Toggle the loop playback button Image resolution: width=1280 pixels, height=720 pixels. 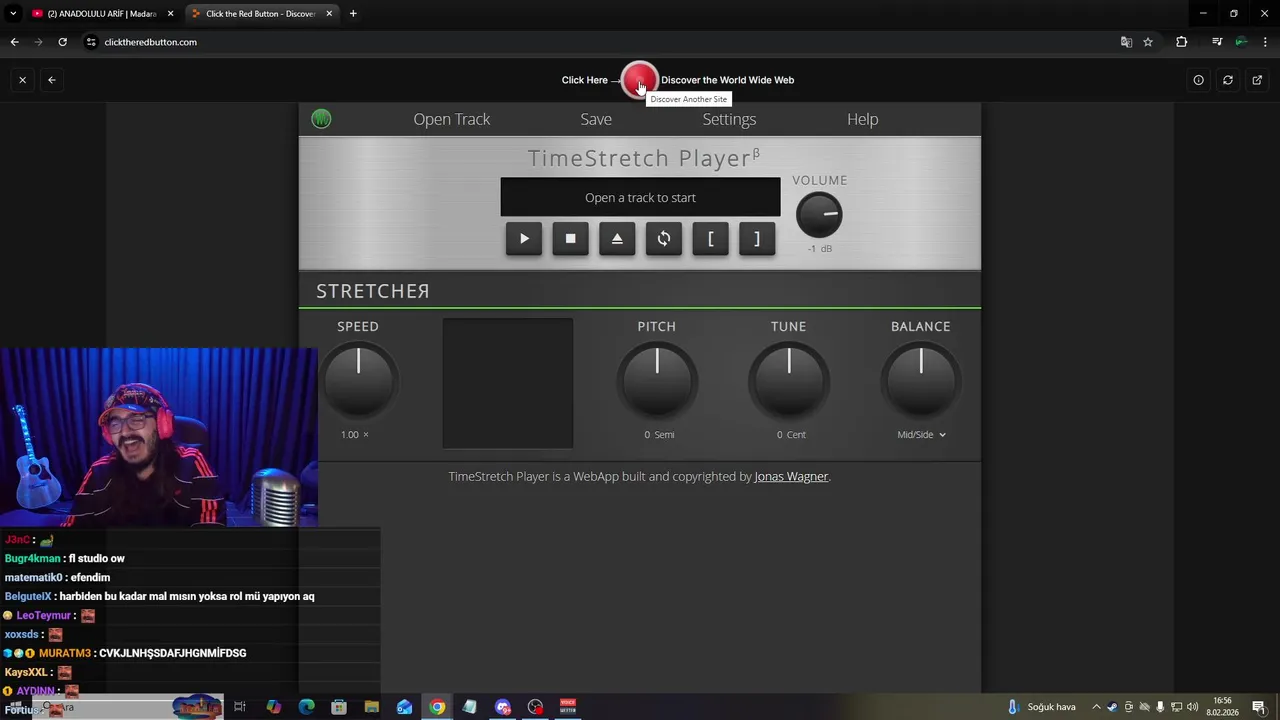664,238
